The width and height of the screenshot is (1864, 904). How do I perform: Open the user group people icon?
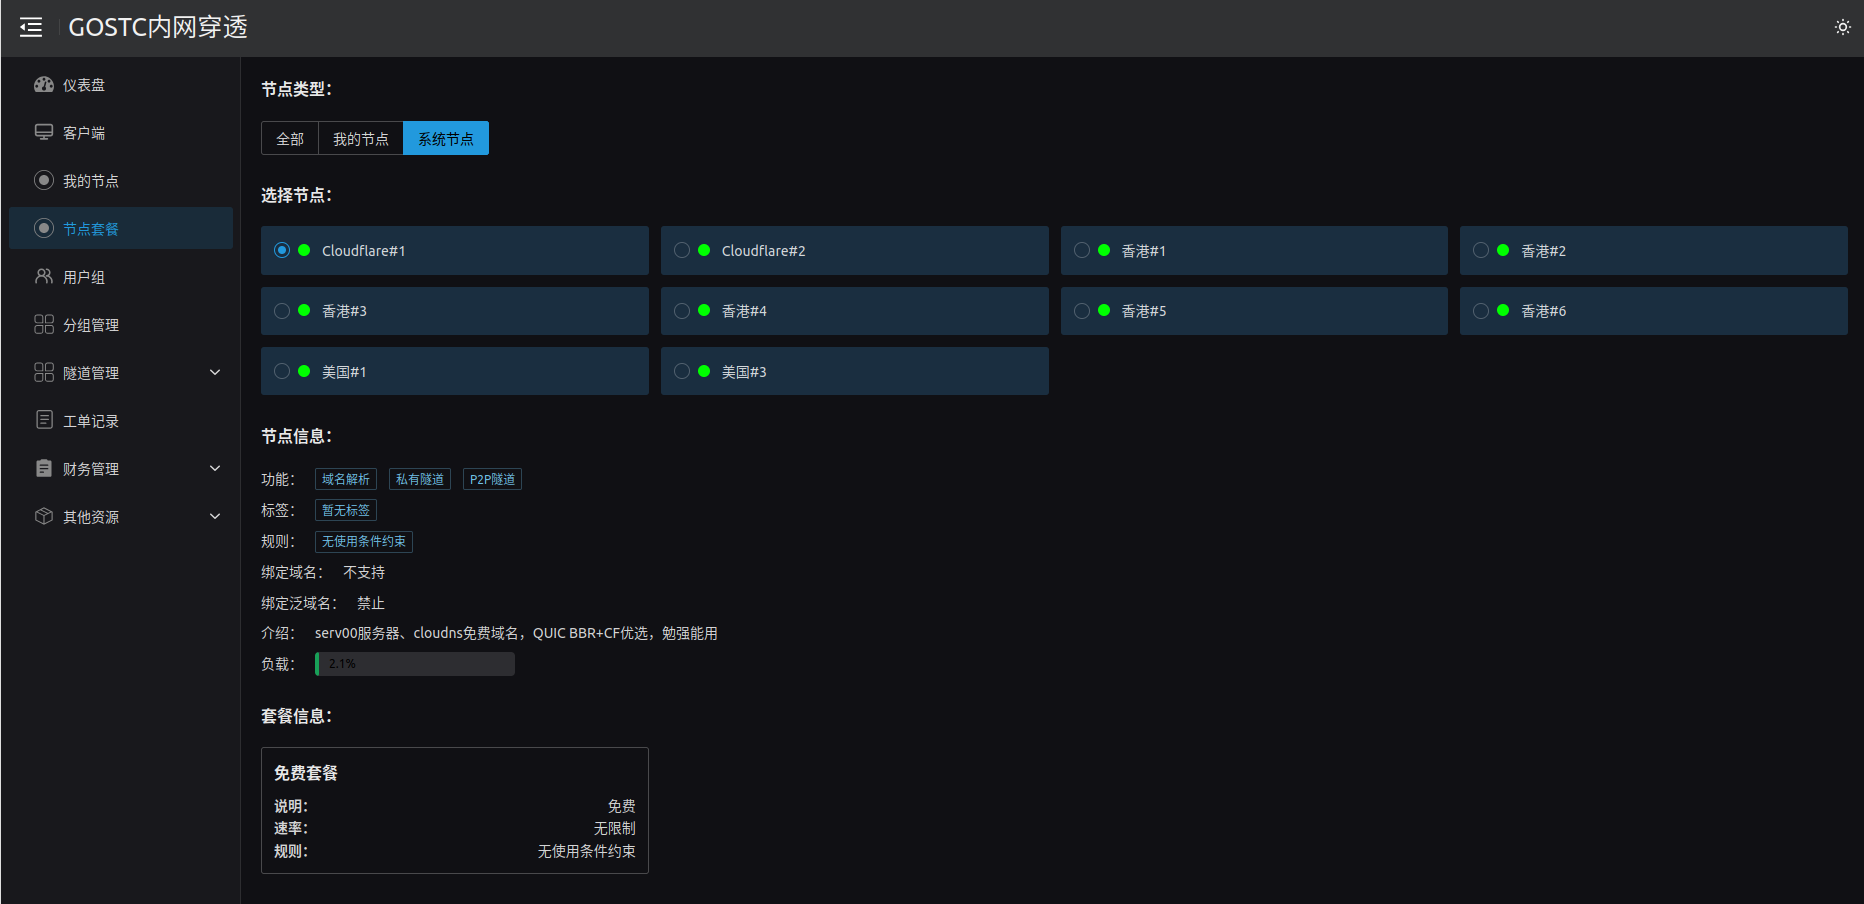pos(44,277)
